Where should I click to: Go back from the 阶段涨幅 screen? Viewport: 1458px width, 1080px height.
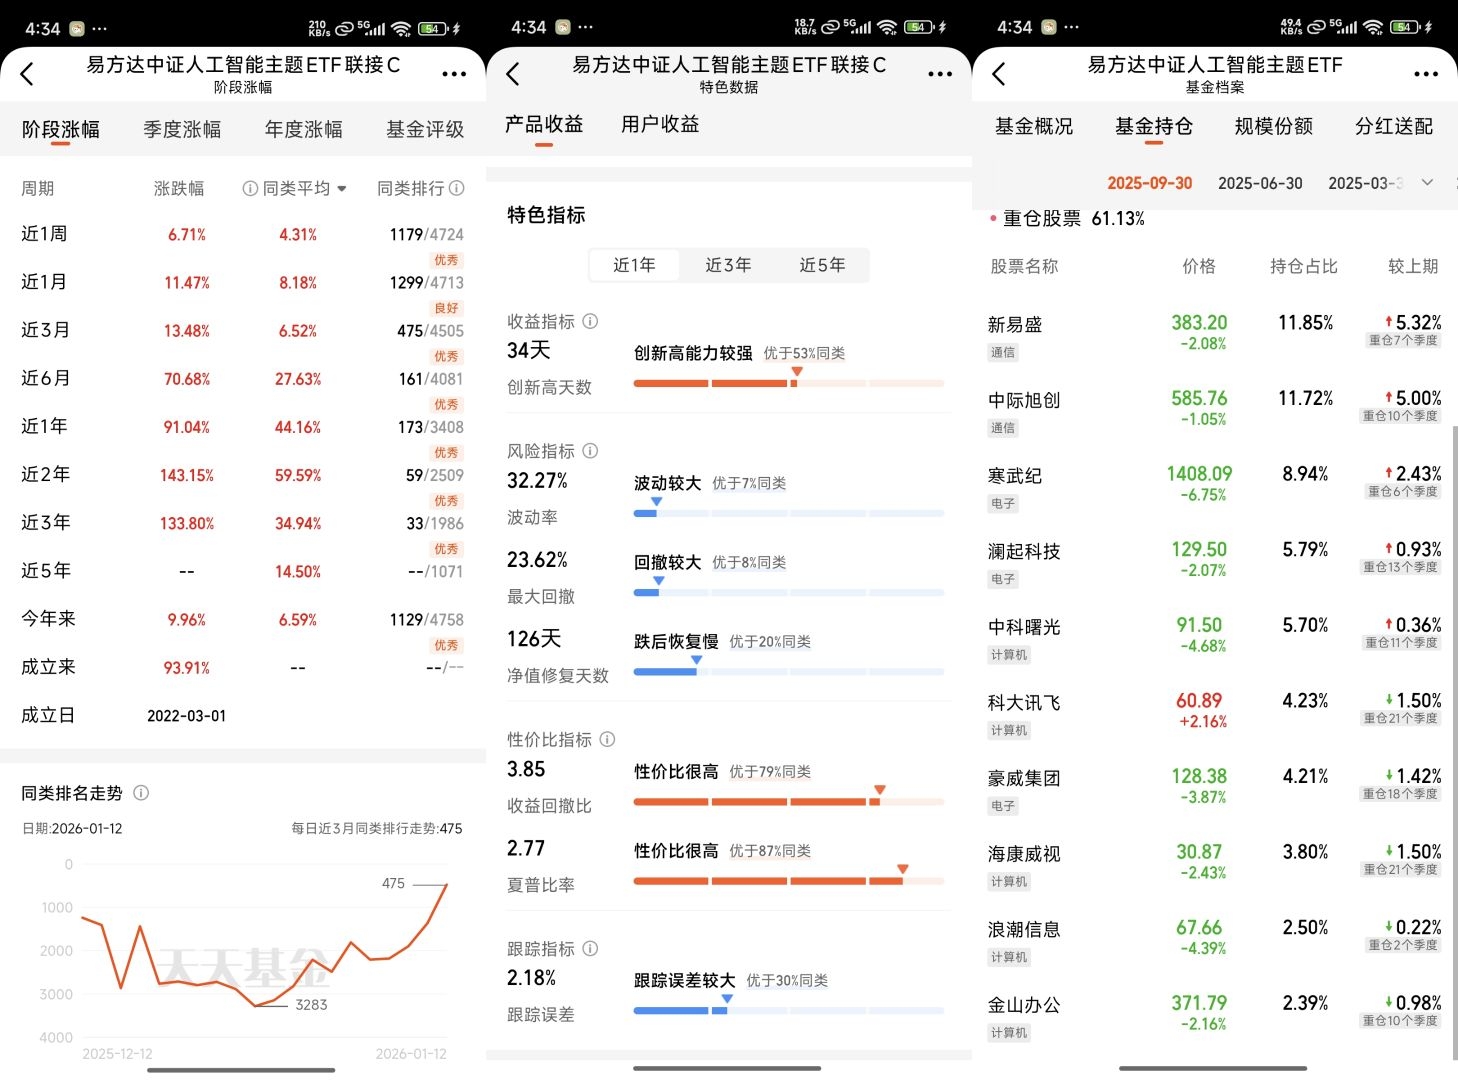coord(27,73)
